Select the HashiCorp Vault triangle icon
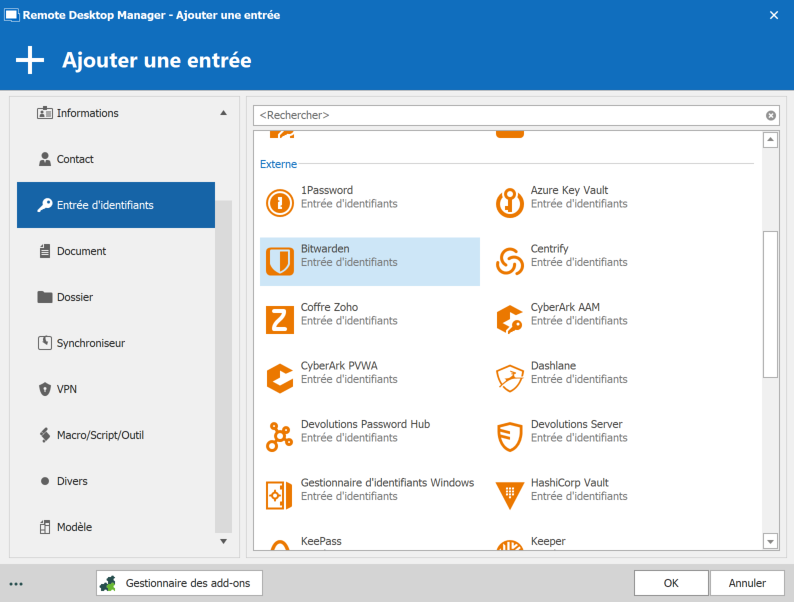Viewport: 794px width, 602px height. [x=509, y=495]
